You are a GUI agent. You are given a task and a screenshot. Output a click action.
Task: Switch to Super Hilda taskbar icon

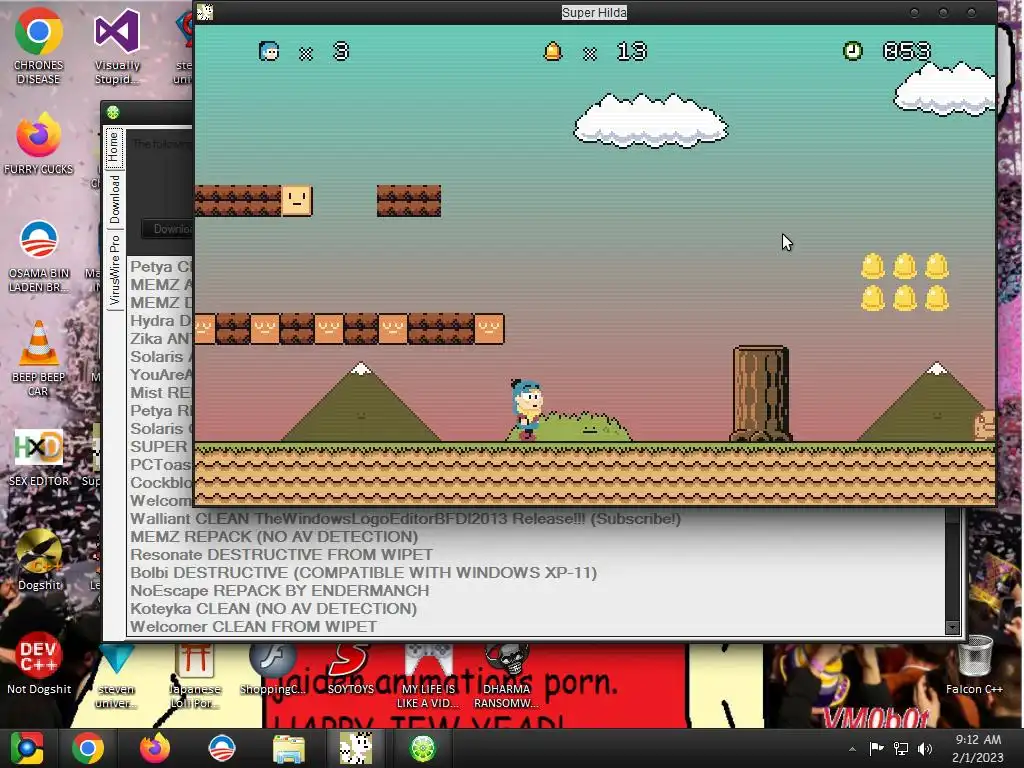click(356, 748)
